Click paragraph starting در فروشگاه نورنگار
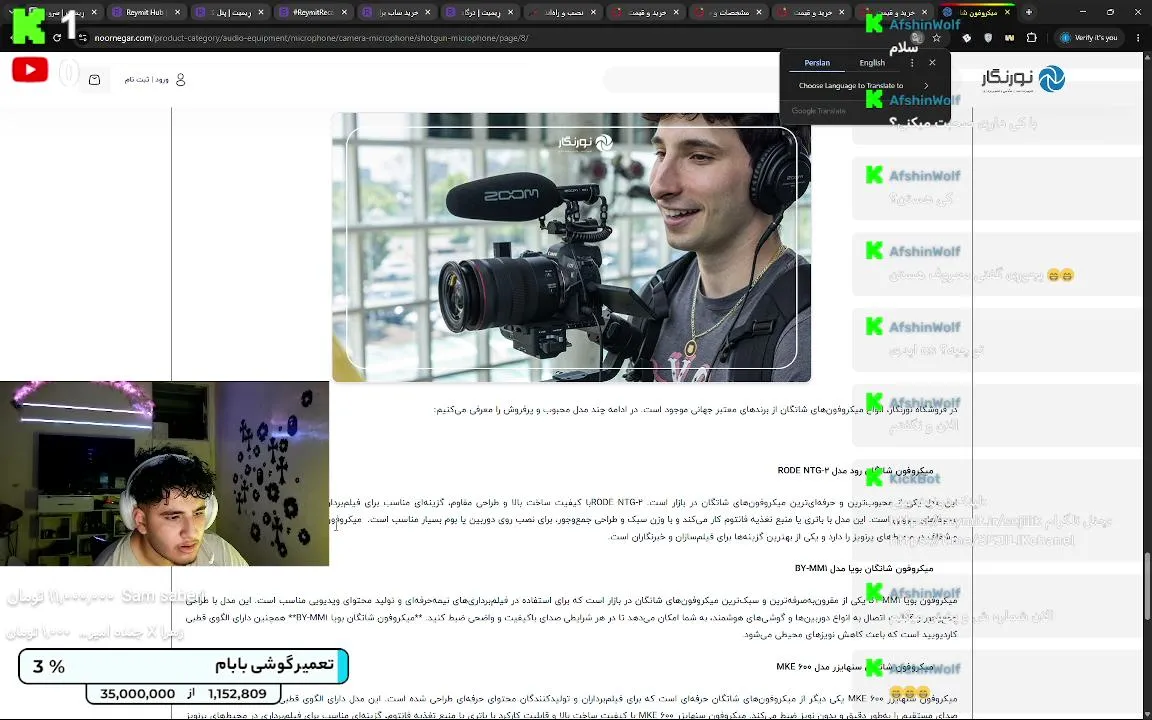 point(695,409)
